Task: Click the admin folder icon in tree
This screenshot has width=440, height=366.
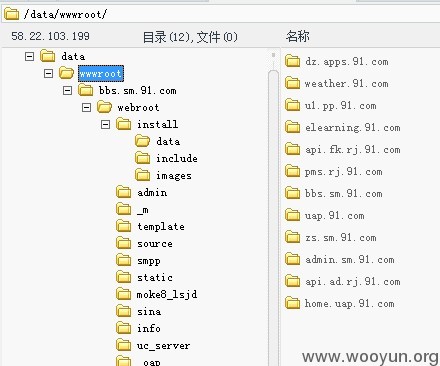Action: pos(124,192)
